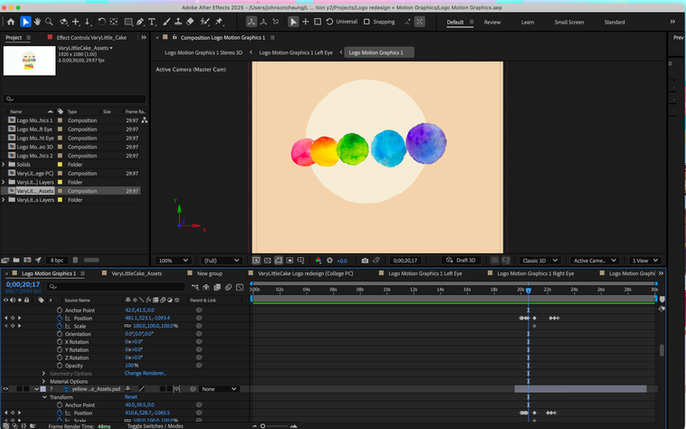Image resolution: width=686 pixels, height=429 pixels.
Task: Enable motion blur switch for timeline
Action: pos(228,287)
